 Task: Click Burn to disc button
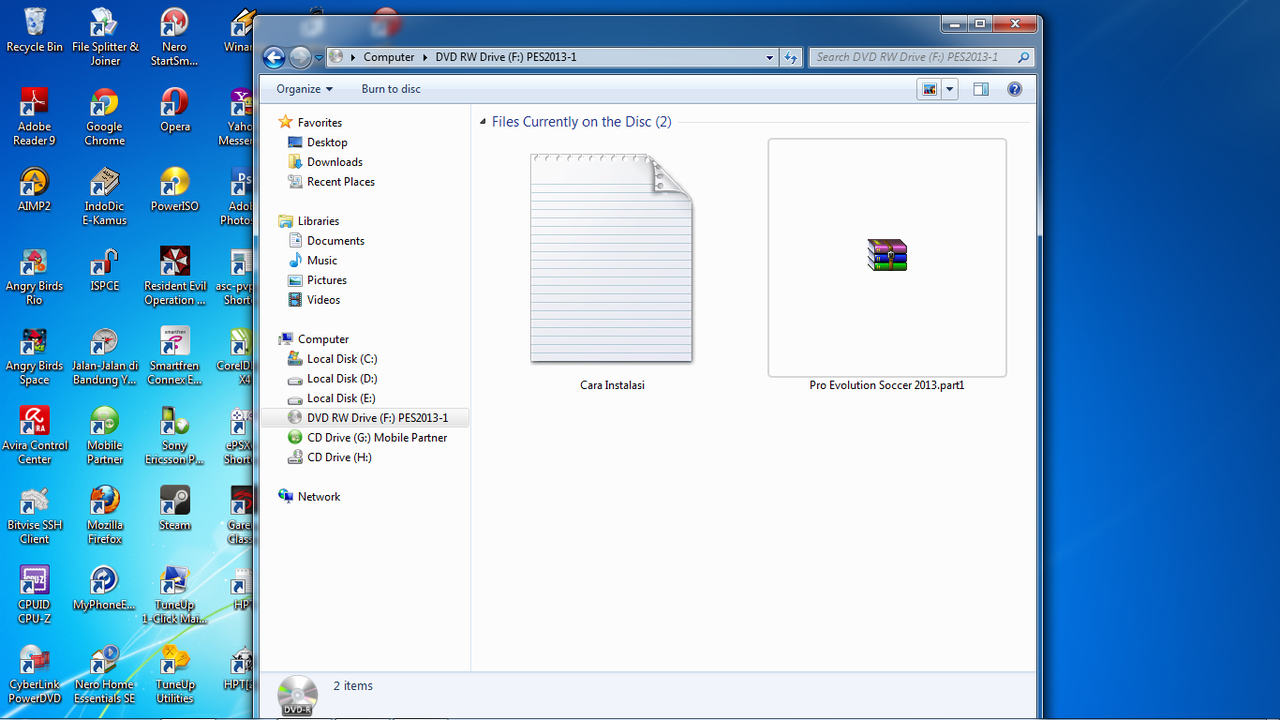(x=391, y=89)
